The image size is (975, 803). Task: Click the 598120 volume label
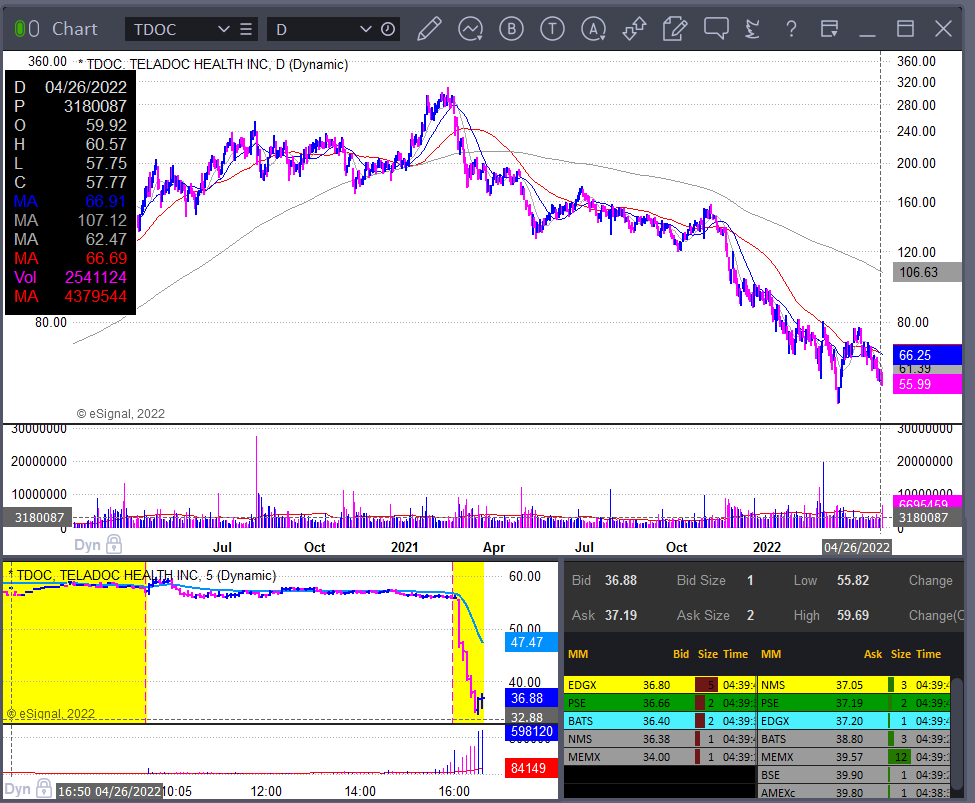(x=530, y=731)
